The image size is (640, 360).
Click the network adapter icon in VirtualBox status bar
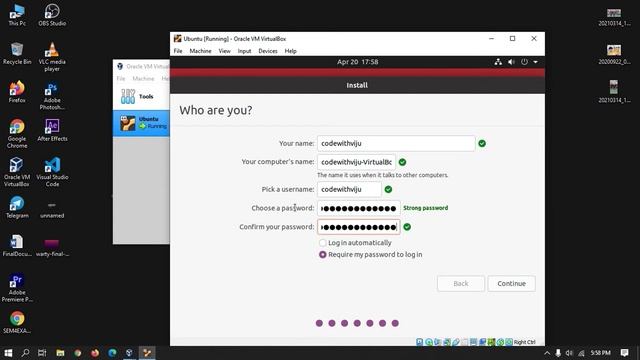pyautogui.click(x=447, y=342)
